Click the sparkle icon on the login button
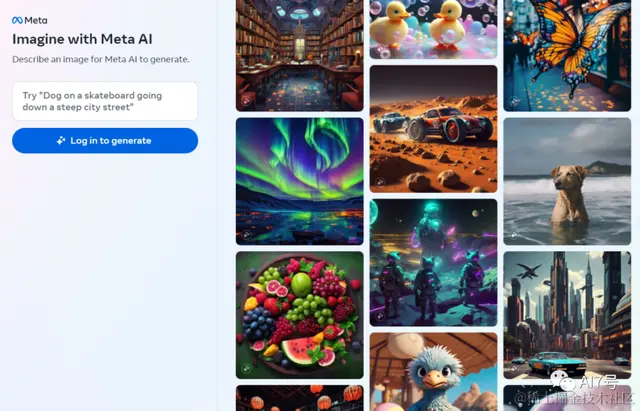The height and width of the screenshot is (411, 640). pyautogui.click(x=61, y=141)
